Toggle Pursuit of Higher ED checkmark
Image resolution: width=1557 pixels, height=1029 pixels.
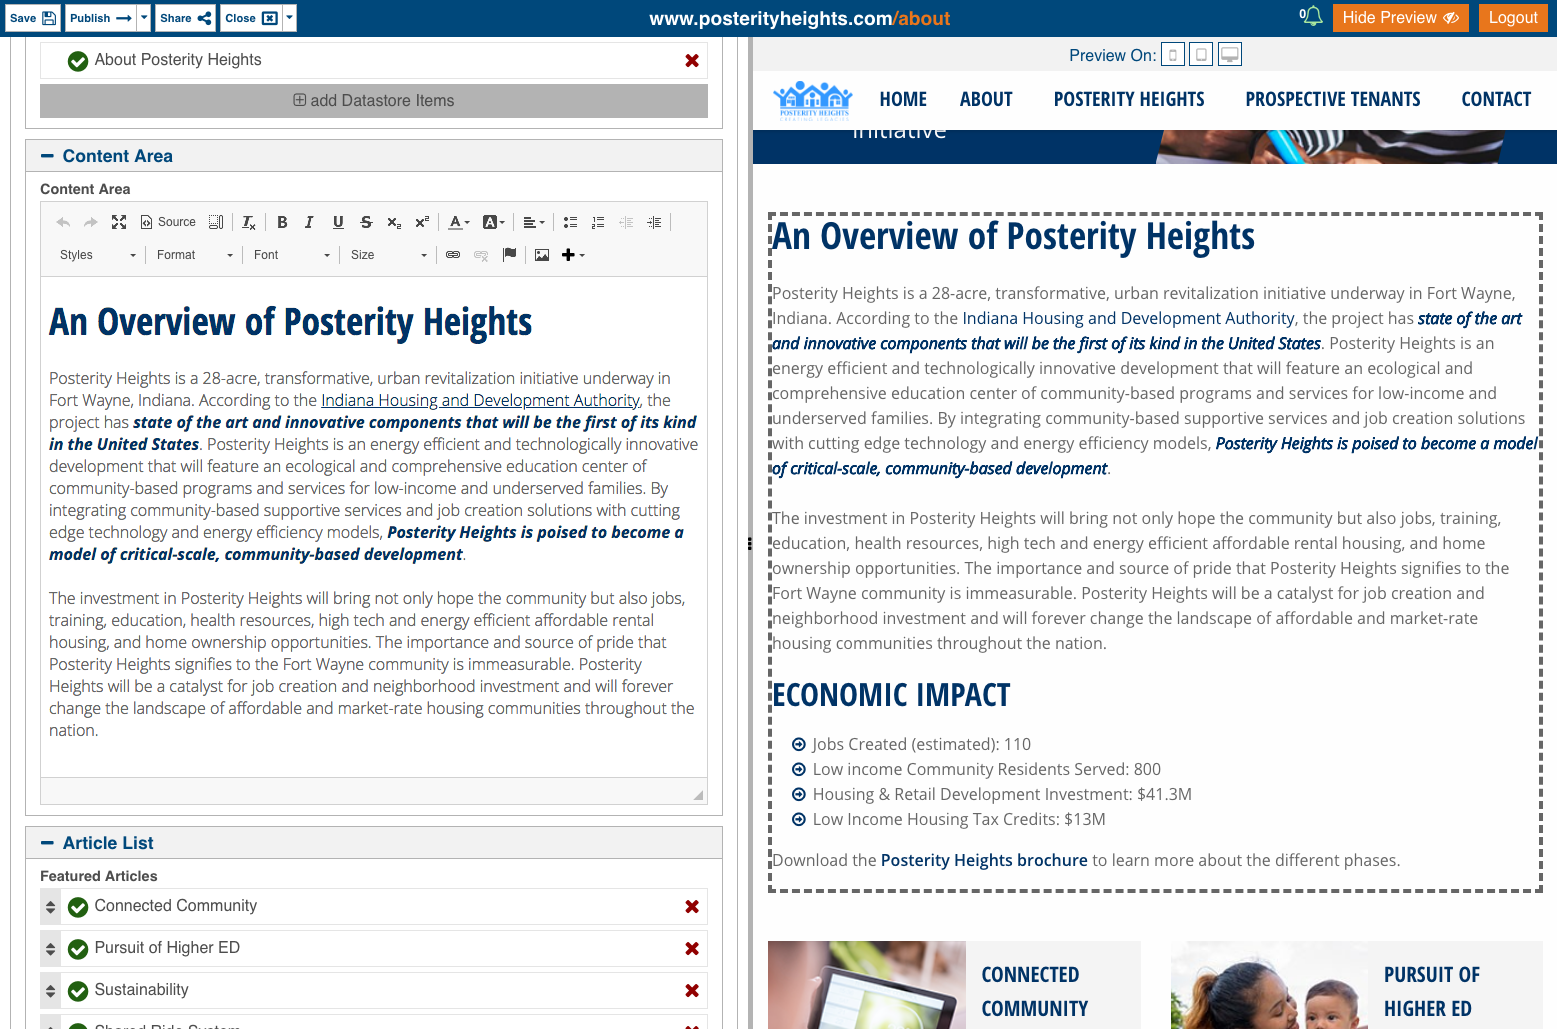coord(78,949)
